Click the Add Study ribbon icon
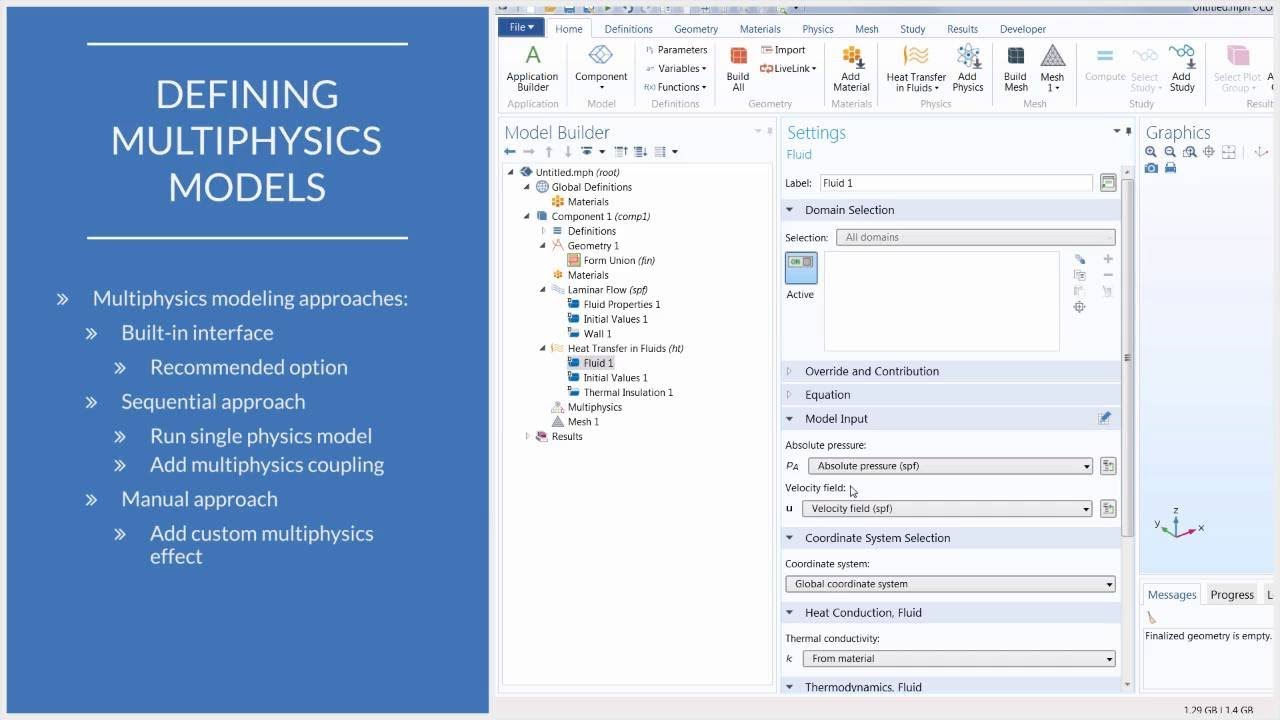1280x720 pixels. tap(1182, 68)
